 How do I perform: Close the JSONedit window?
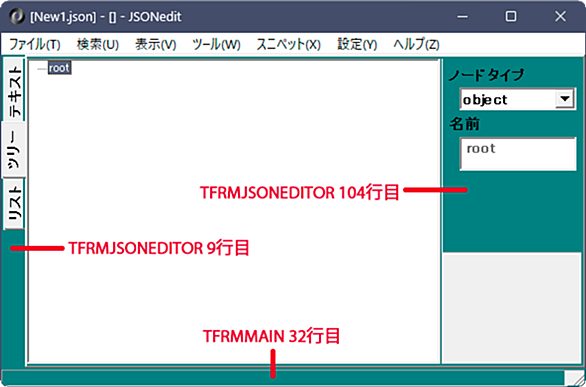(x=560, y=16)
